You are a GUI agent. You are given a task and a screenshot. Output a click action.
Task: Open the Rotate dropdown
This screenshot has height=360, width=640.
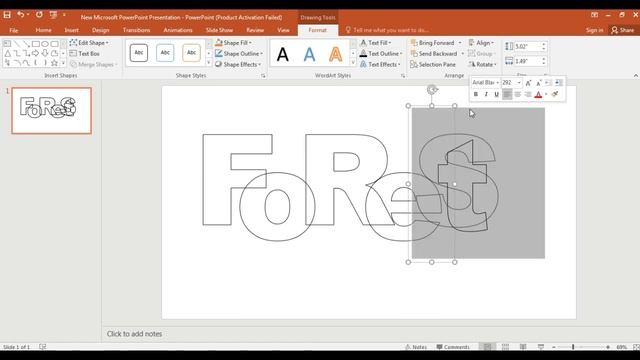[482, 64]
